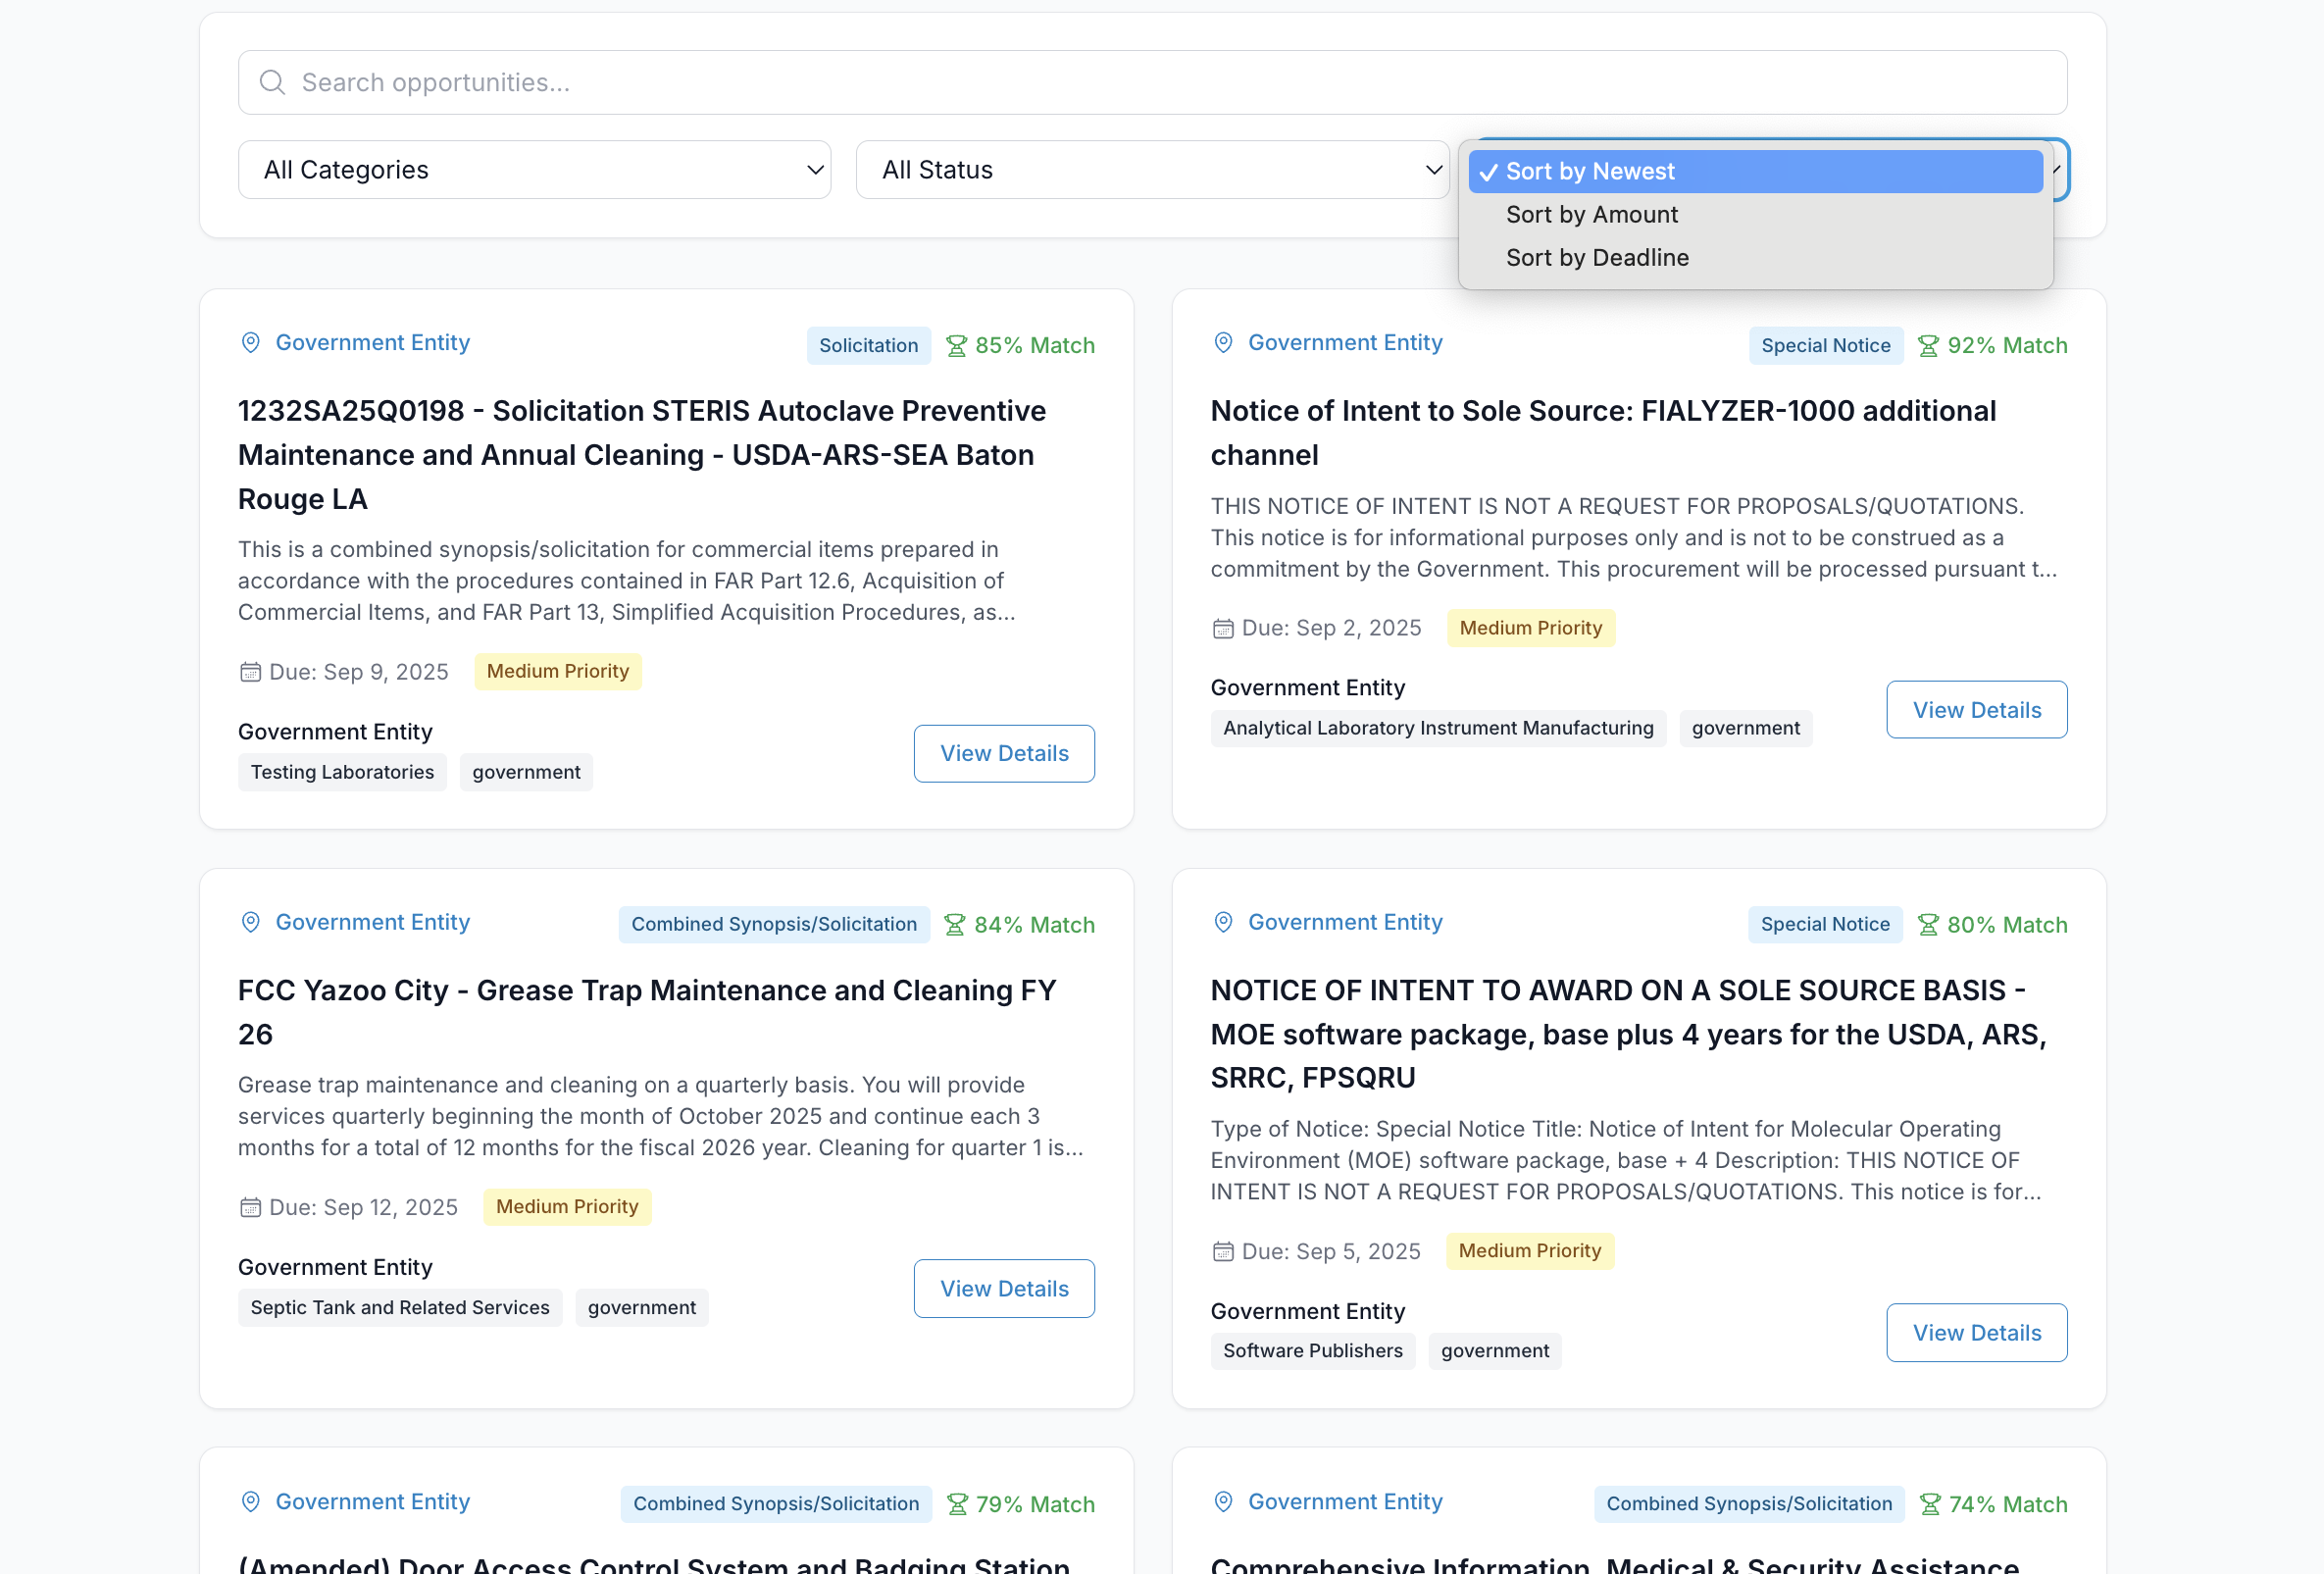Click View Details on the Grease Trap card

1004,1288
